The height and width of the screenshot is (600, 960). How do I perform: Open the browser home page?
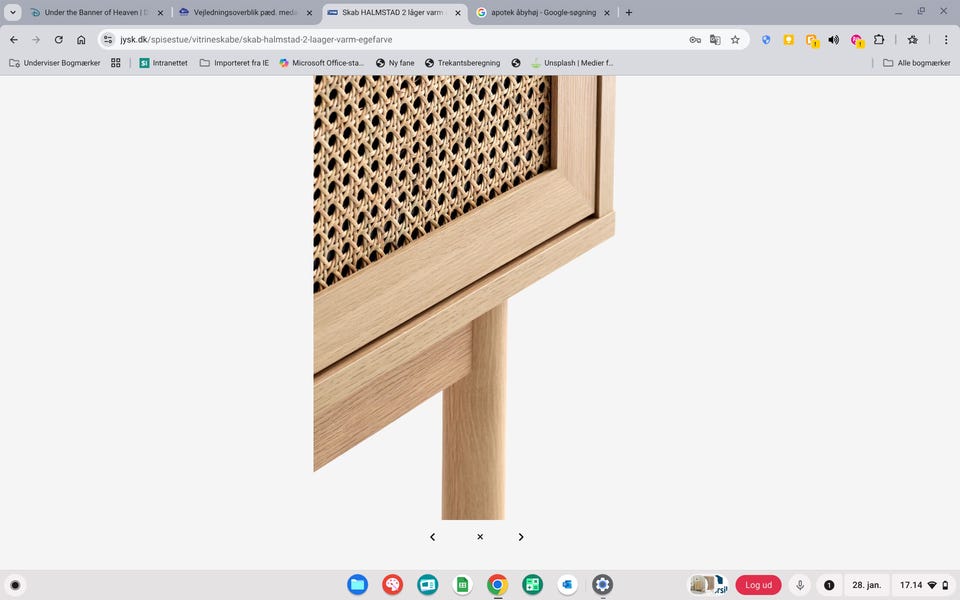point(81,40)
